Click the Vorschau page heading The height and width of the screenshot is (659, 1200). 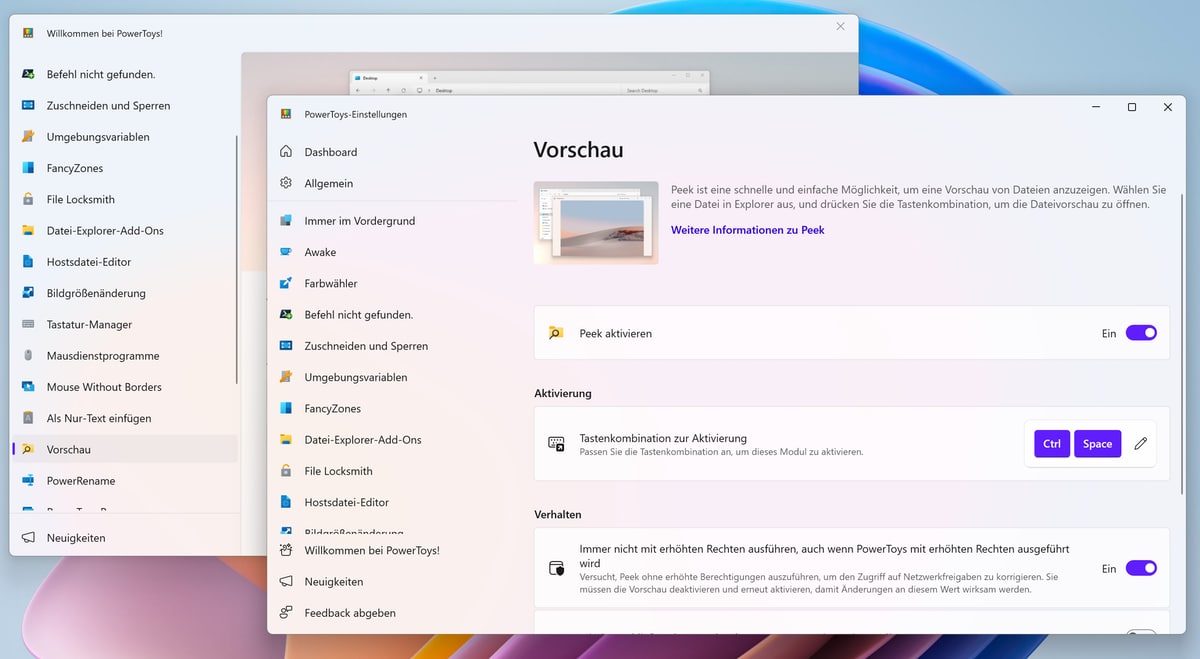pos(578,150)
